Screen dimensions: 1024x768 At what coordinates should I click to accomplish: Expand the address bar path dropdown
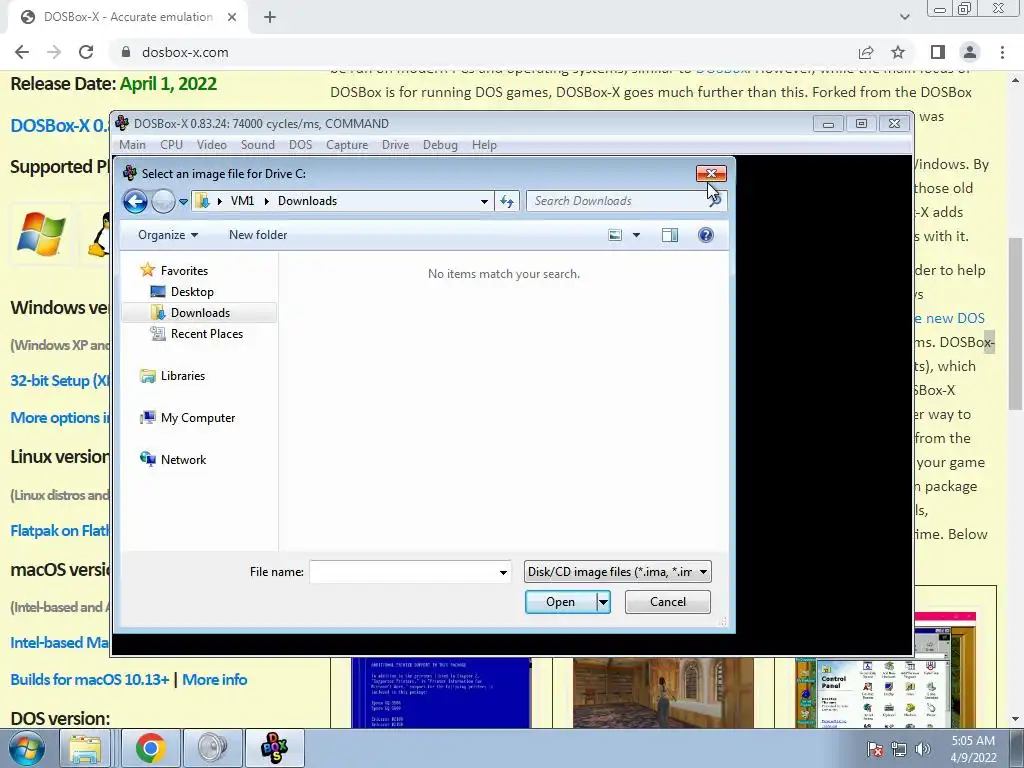point(484,201)
